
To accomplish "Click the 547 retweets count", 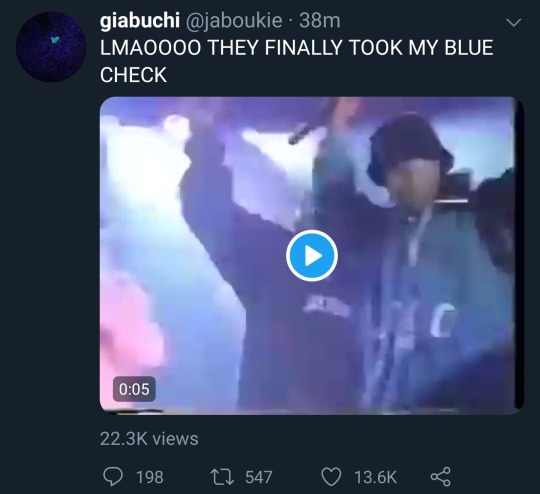I will (259, 477).
